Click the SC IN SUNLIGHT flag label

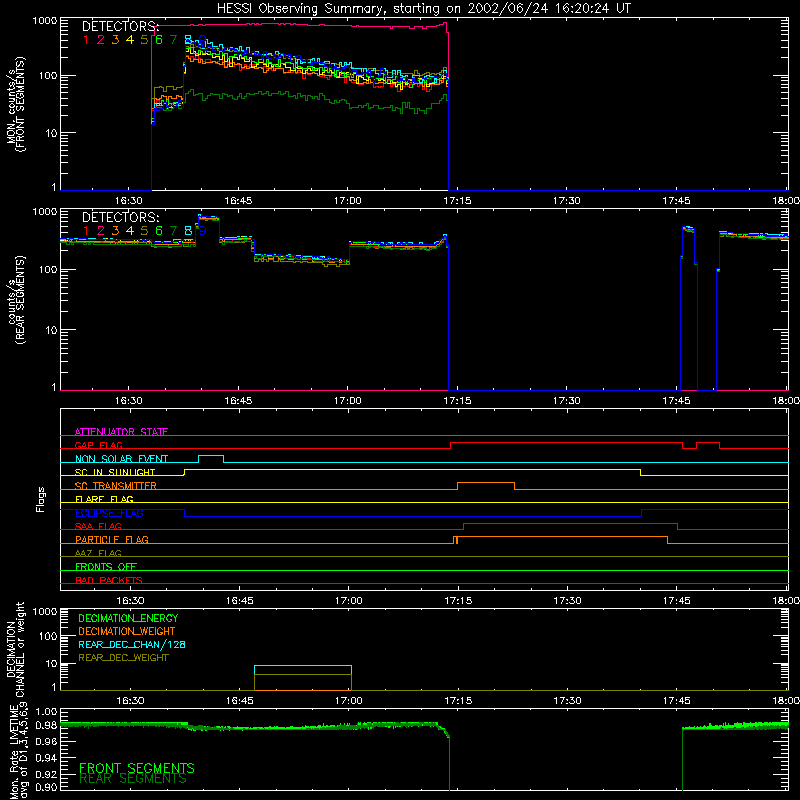(115, 472)
